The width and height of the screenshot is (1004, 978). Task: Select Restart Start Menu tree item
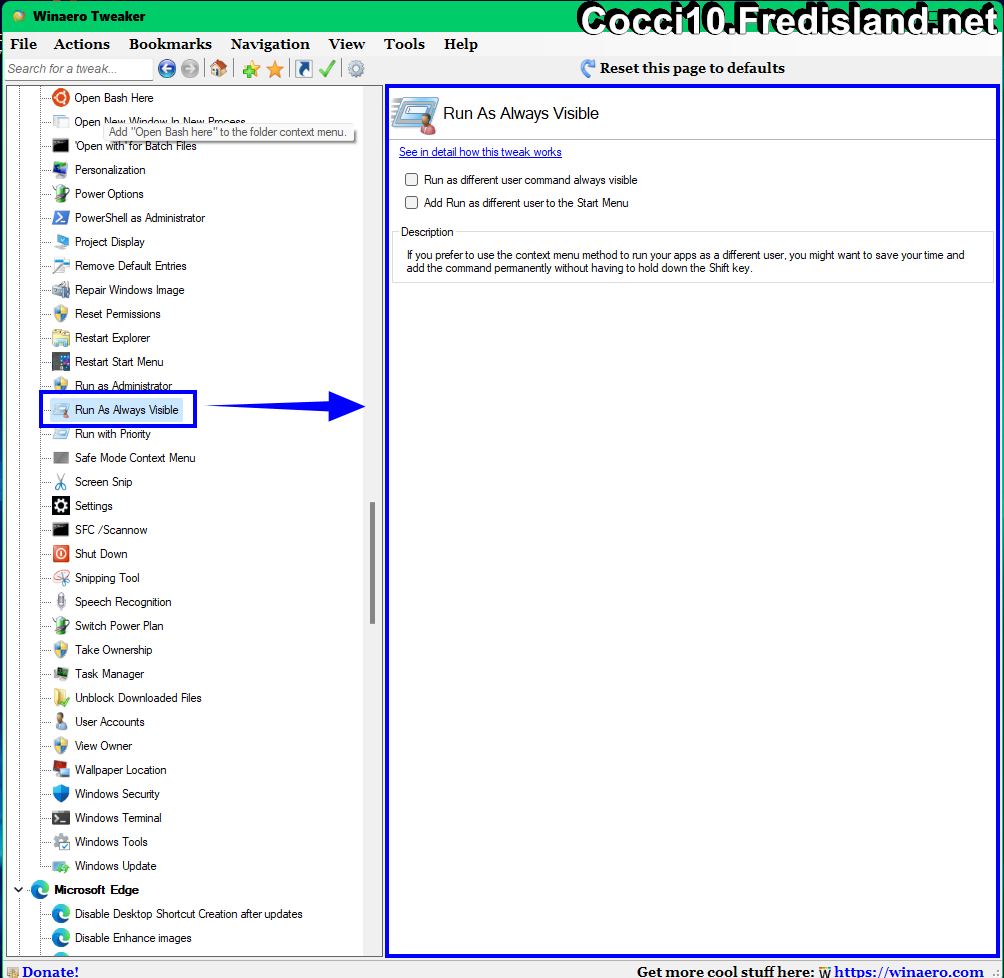pyautogui.click(x=119, y=362)
